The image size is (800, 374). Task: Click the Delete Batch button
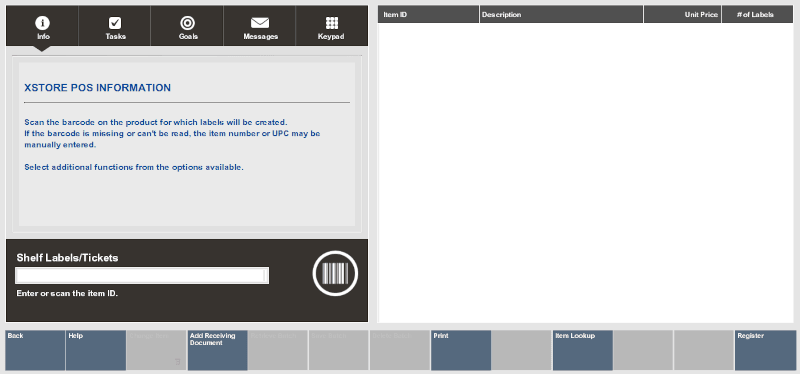(x=400, y=350)
